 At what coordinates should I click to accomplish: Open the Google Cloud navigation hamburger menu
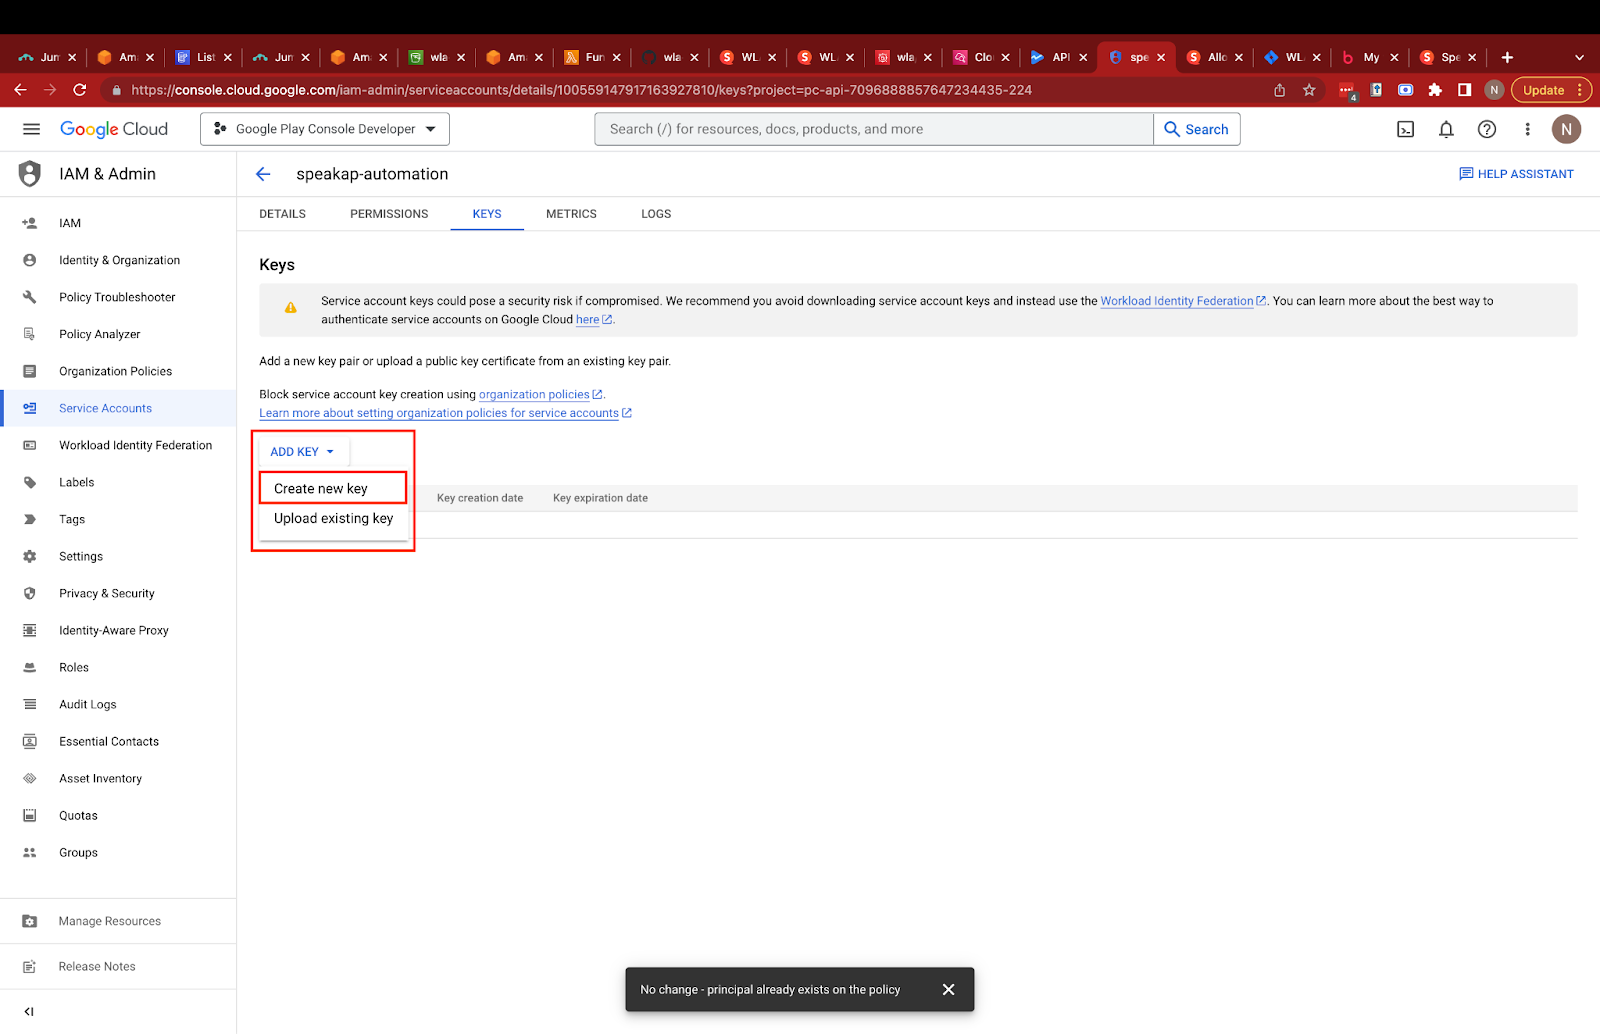31,129
